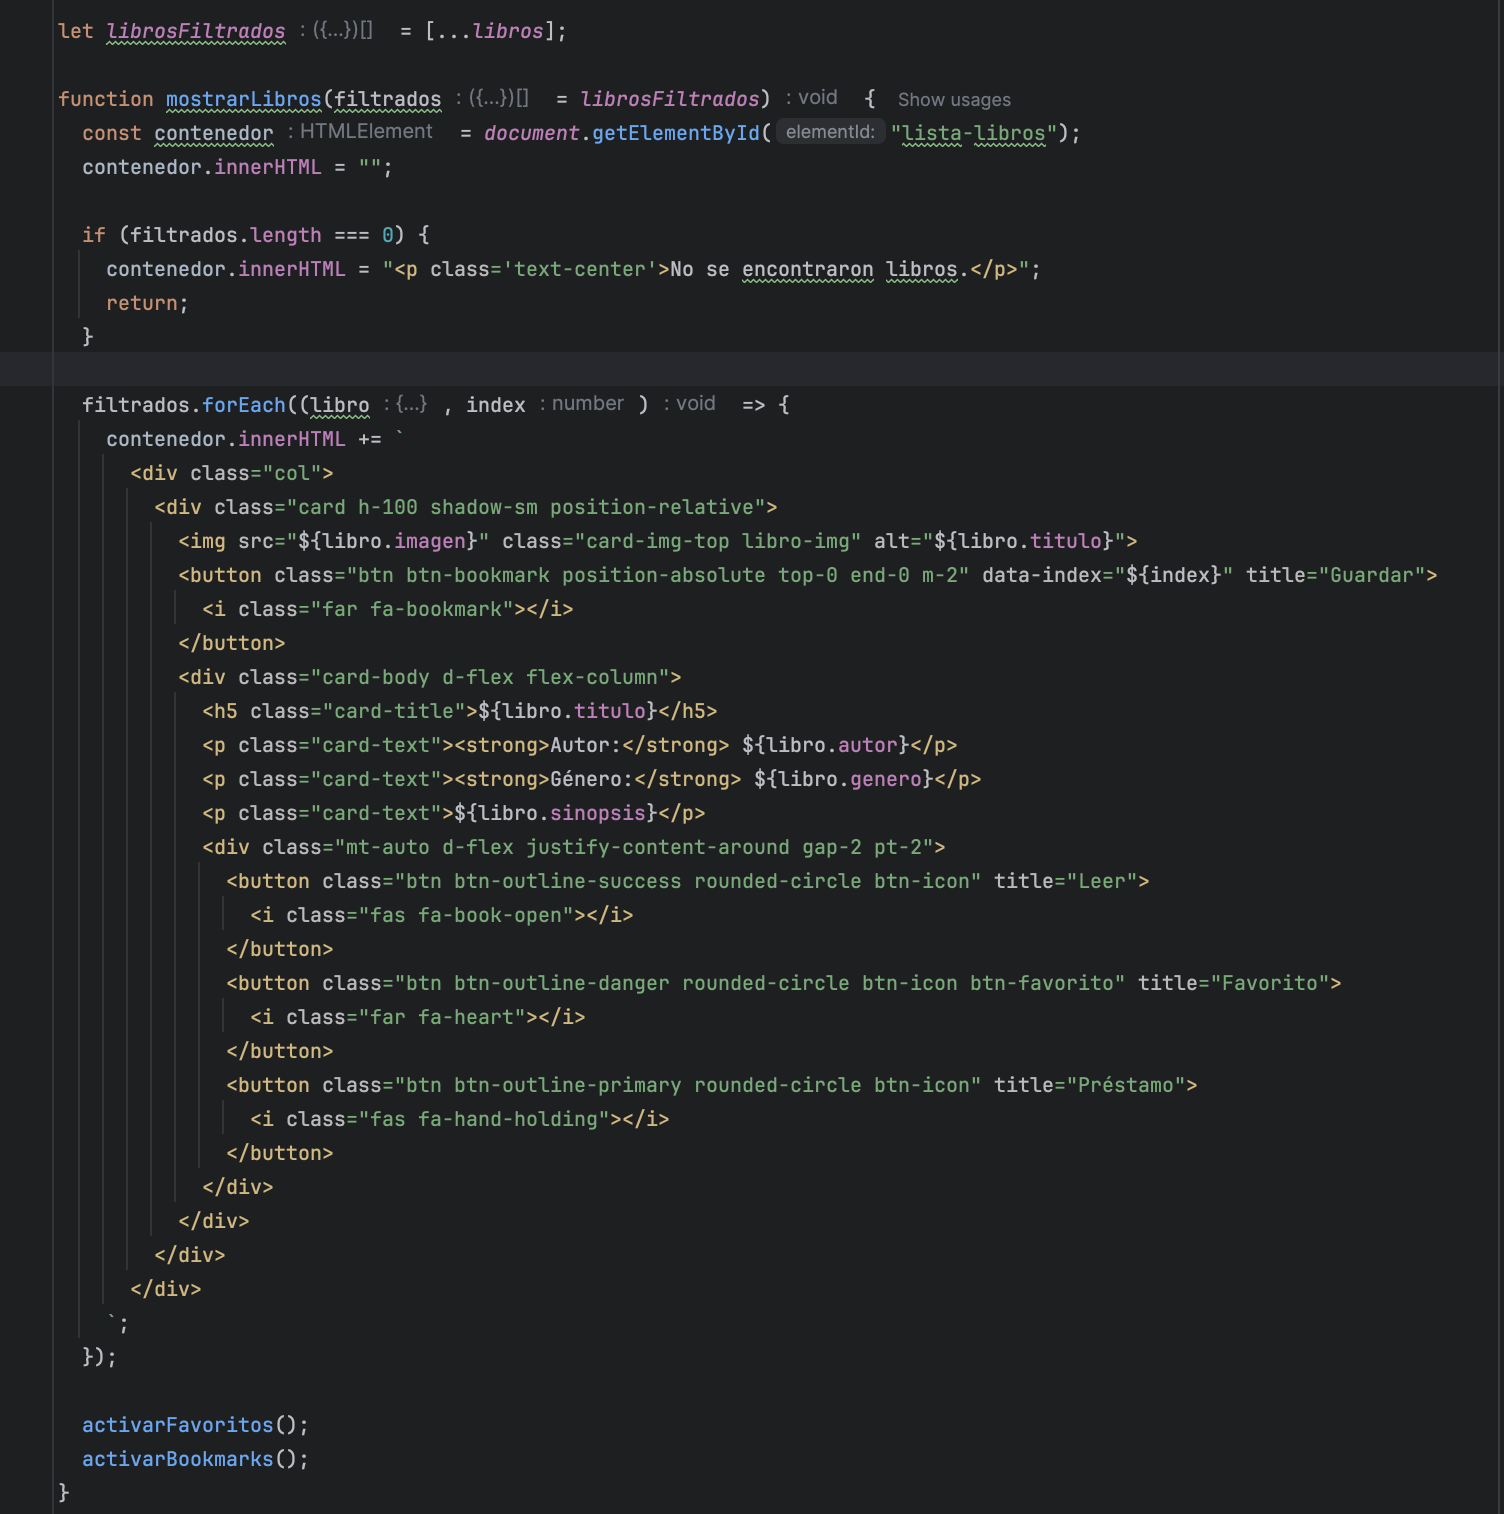Click the activarFavoritos function call
The image size is (1504, 1514).
click(178, 1425)
